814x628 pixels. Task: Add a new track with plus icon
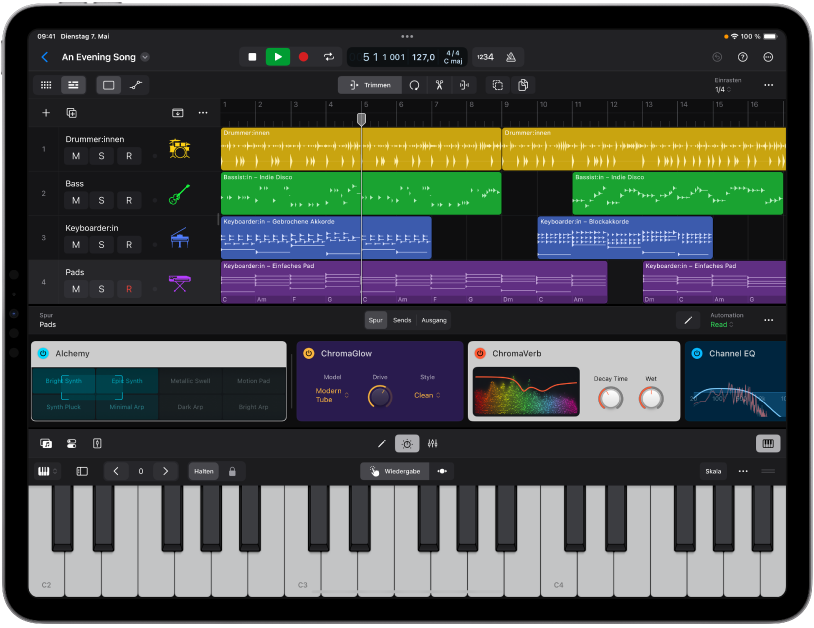[46, 113]
